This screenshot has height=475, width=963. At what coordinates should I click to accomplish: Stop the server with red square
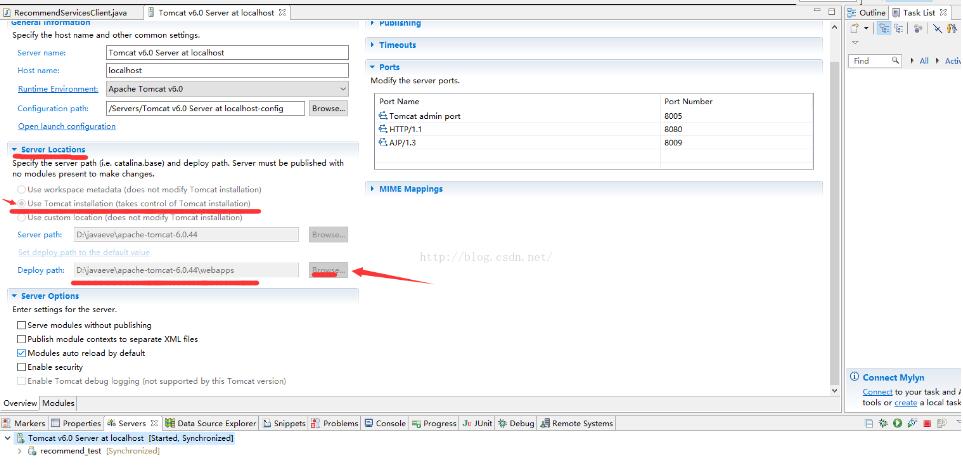pyautogui.click(x=927, y=424)
